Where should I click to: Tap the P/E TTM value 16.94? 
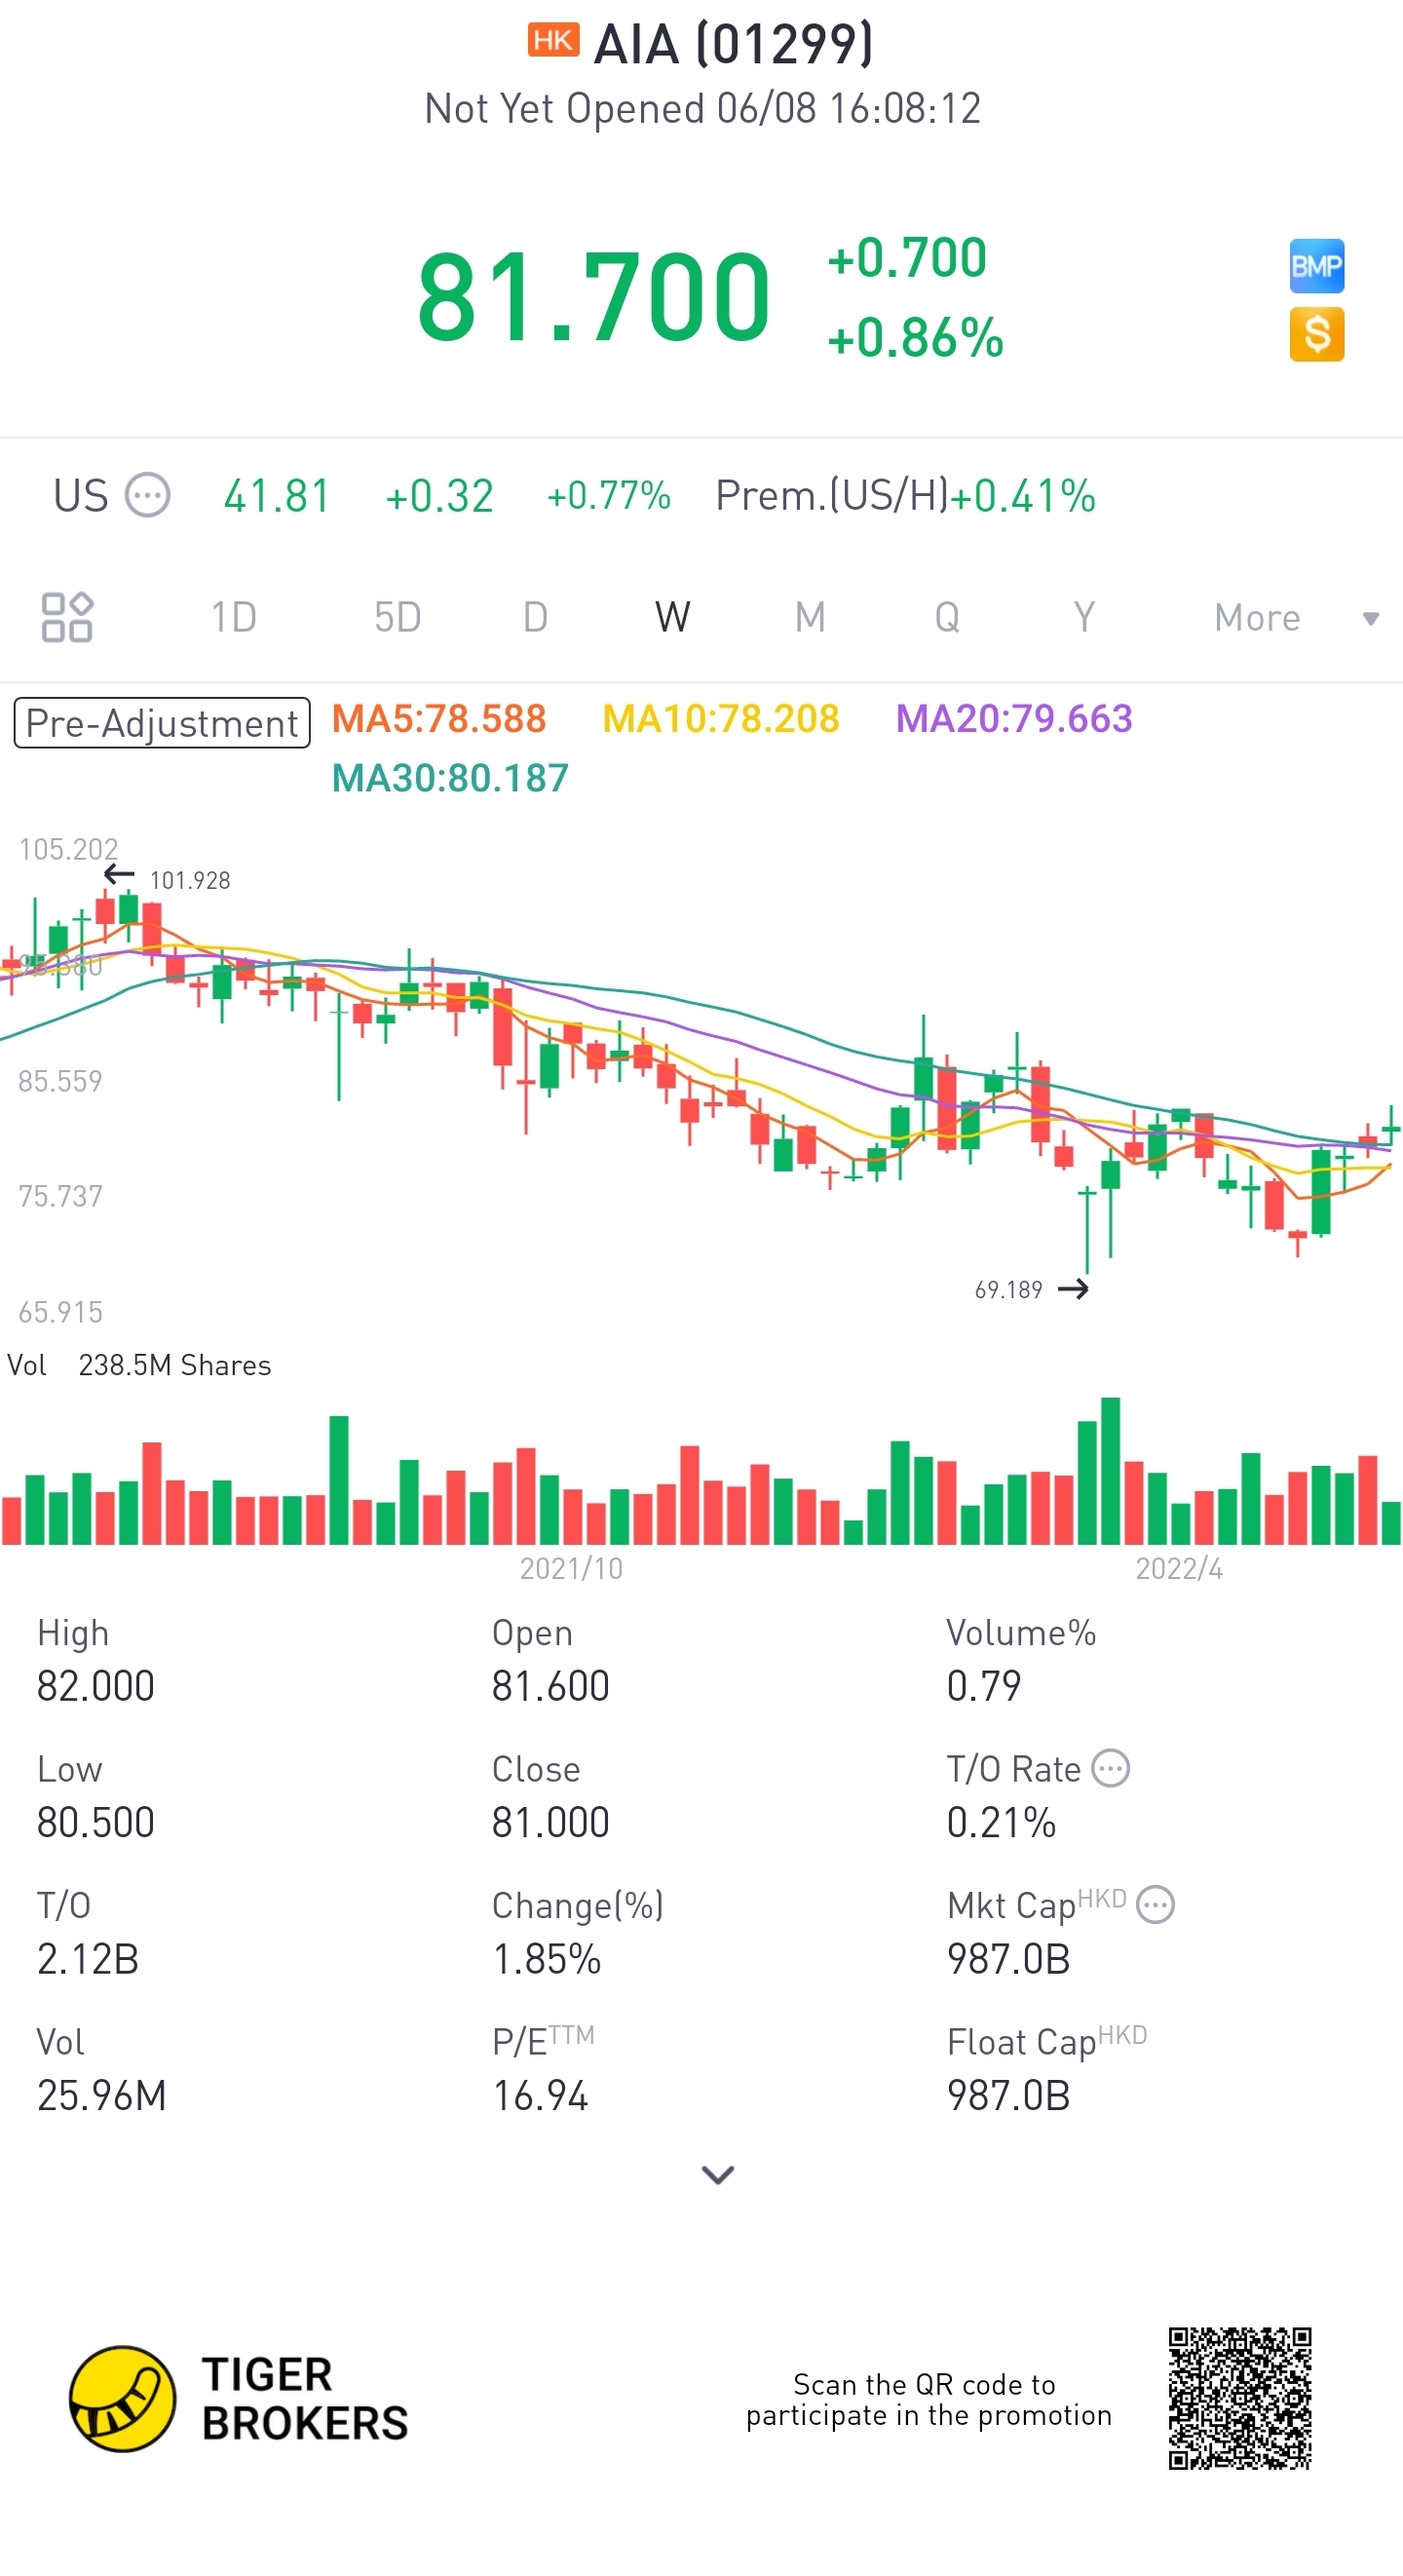[x=540, y=2095]
